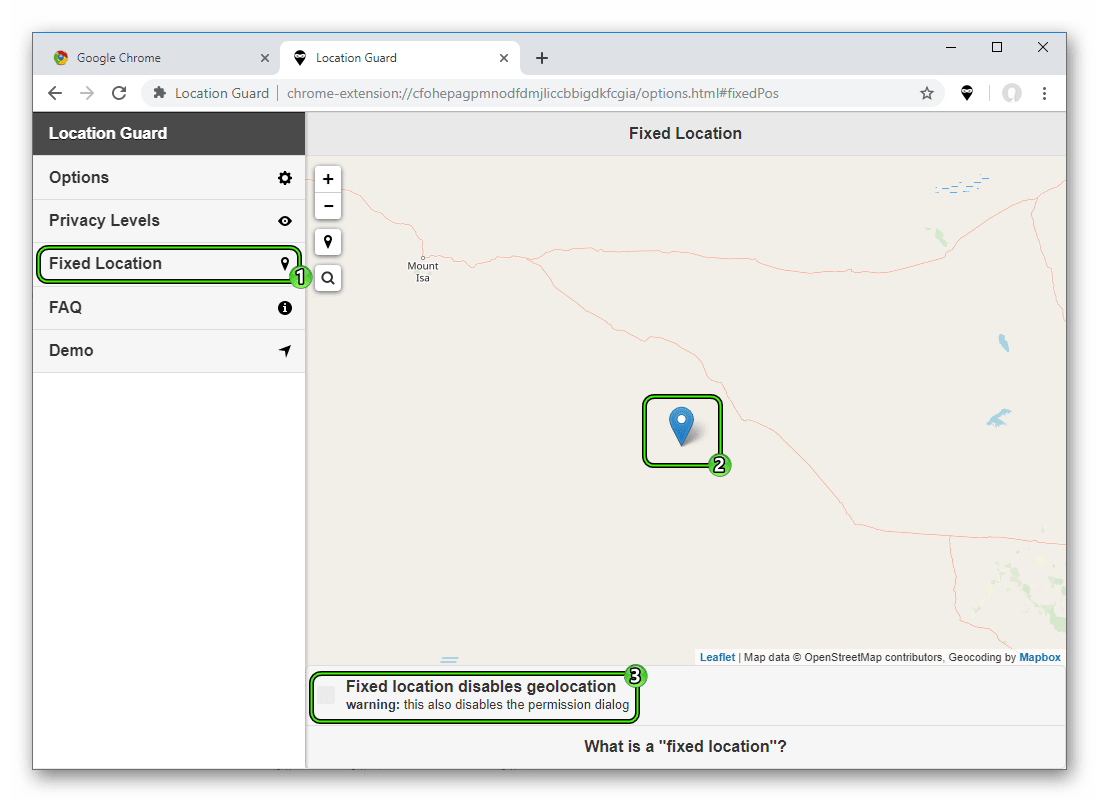
Task: Click the blue map marker pin
Action: [681, 426]
